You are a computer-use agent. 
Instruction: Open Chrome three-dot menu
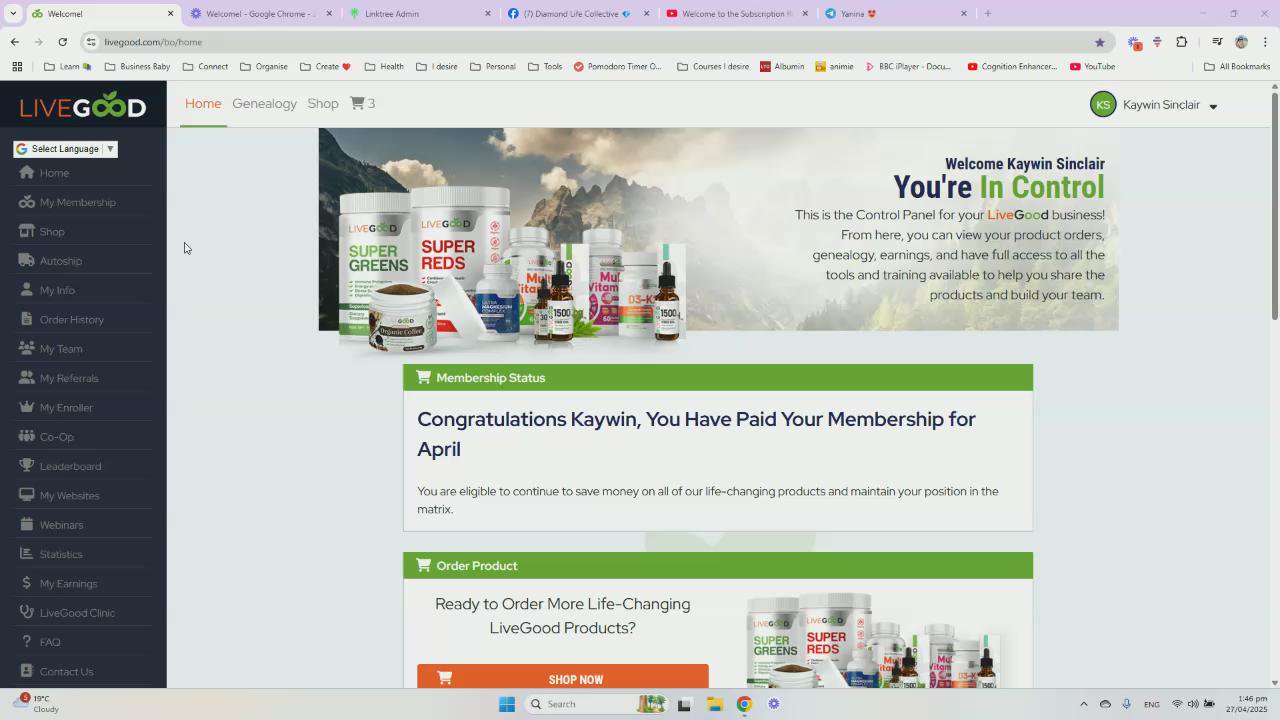tap(1265, 42)
